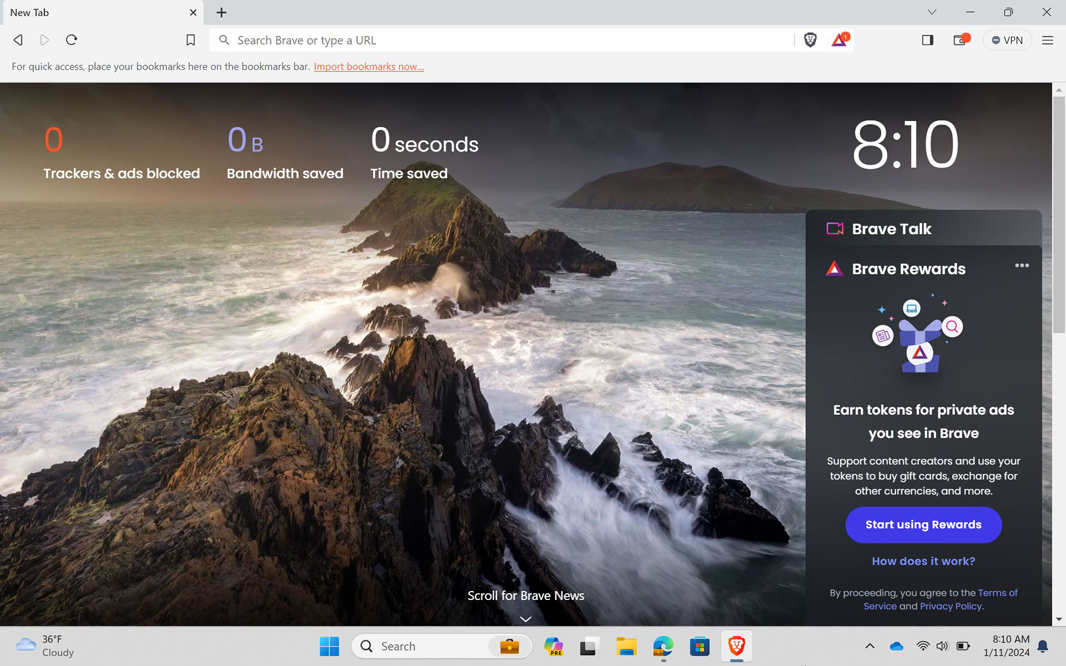Open File Explorer from the taskbar

pos(626,647)
